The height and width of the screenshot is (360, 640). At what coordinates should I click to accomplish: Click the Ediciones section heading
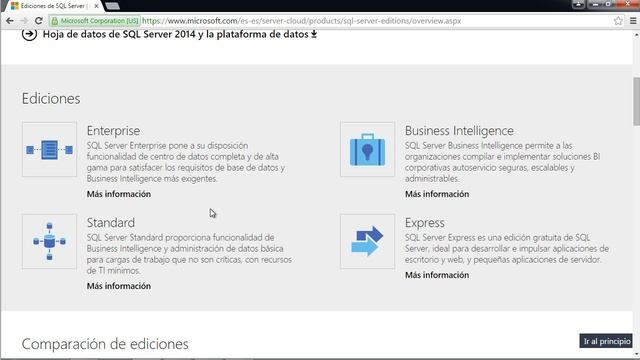point(51,99)
